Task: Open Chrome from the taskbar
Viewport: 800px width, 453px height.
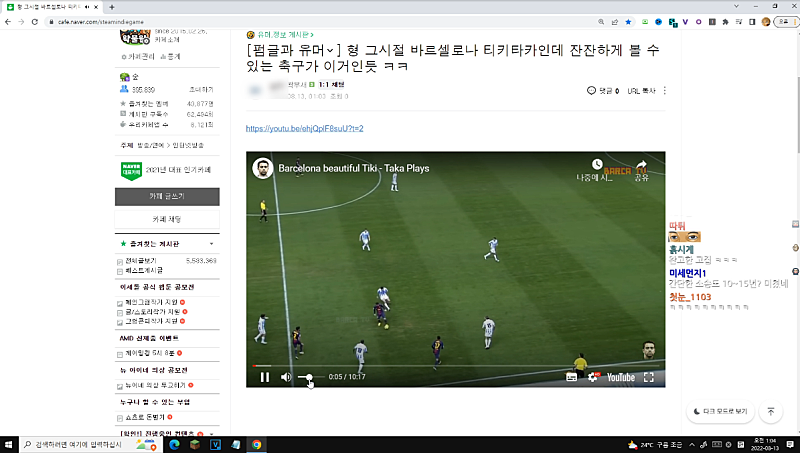Action: pos(256,445)
